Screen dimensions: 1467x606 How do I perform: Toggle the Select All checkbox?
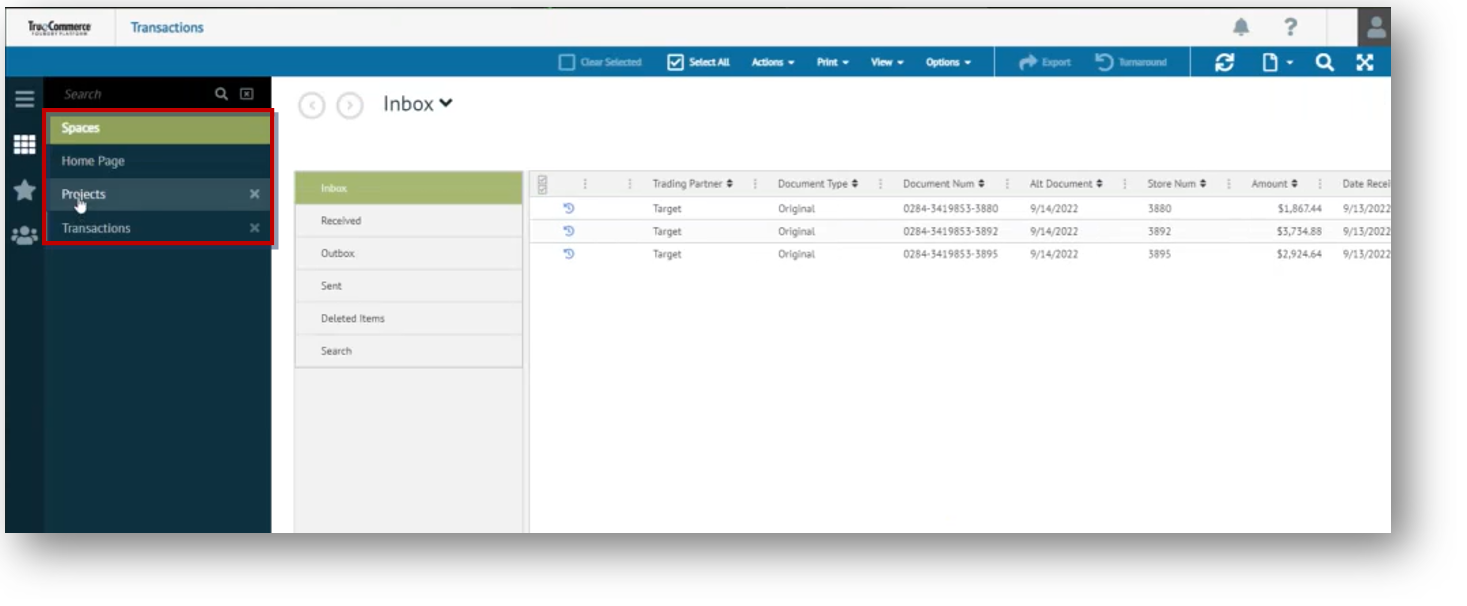[x=675, y=62]
